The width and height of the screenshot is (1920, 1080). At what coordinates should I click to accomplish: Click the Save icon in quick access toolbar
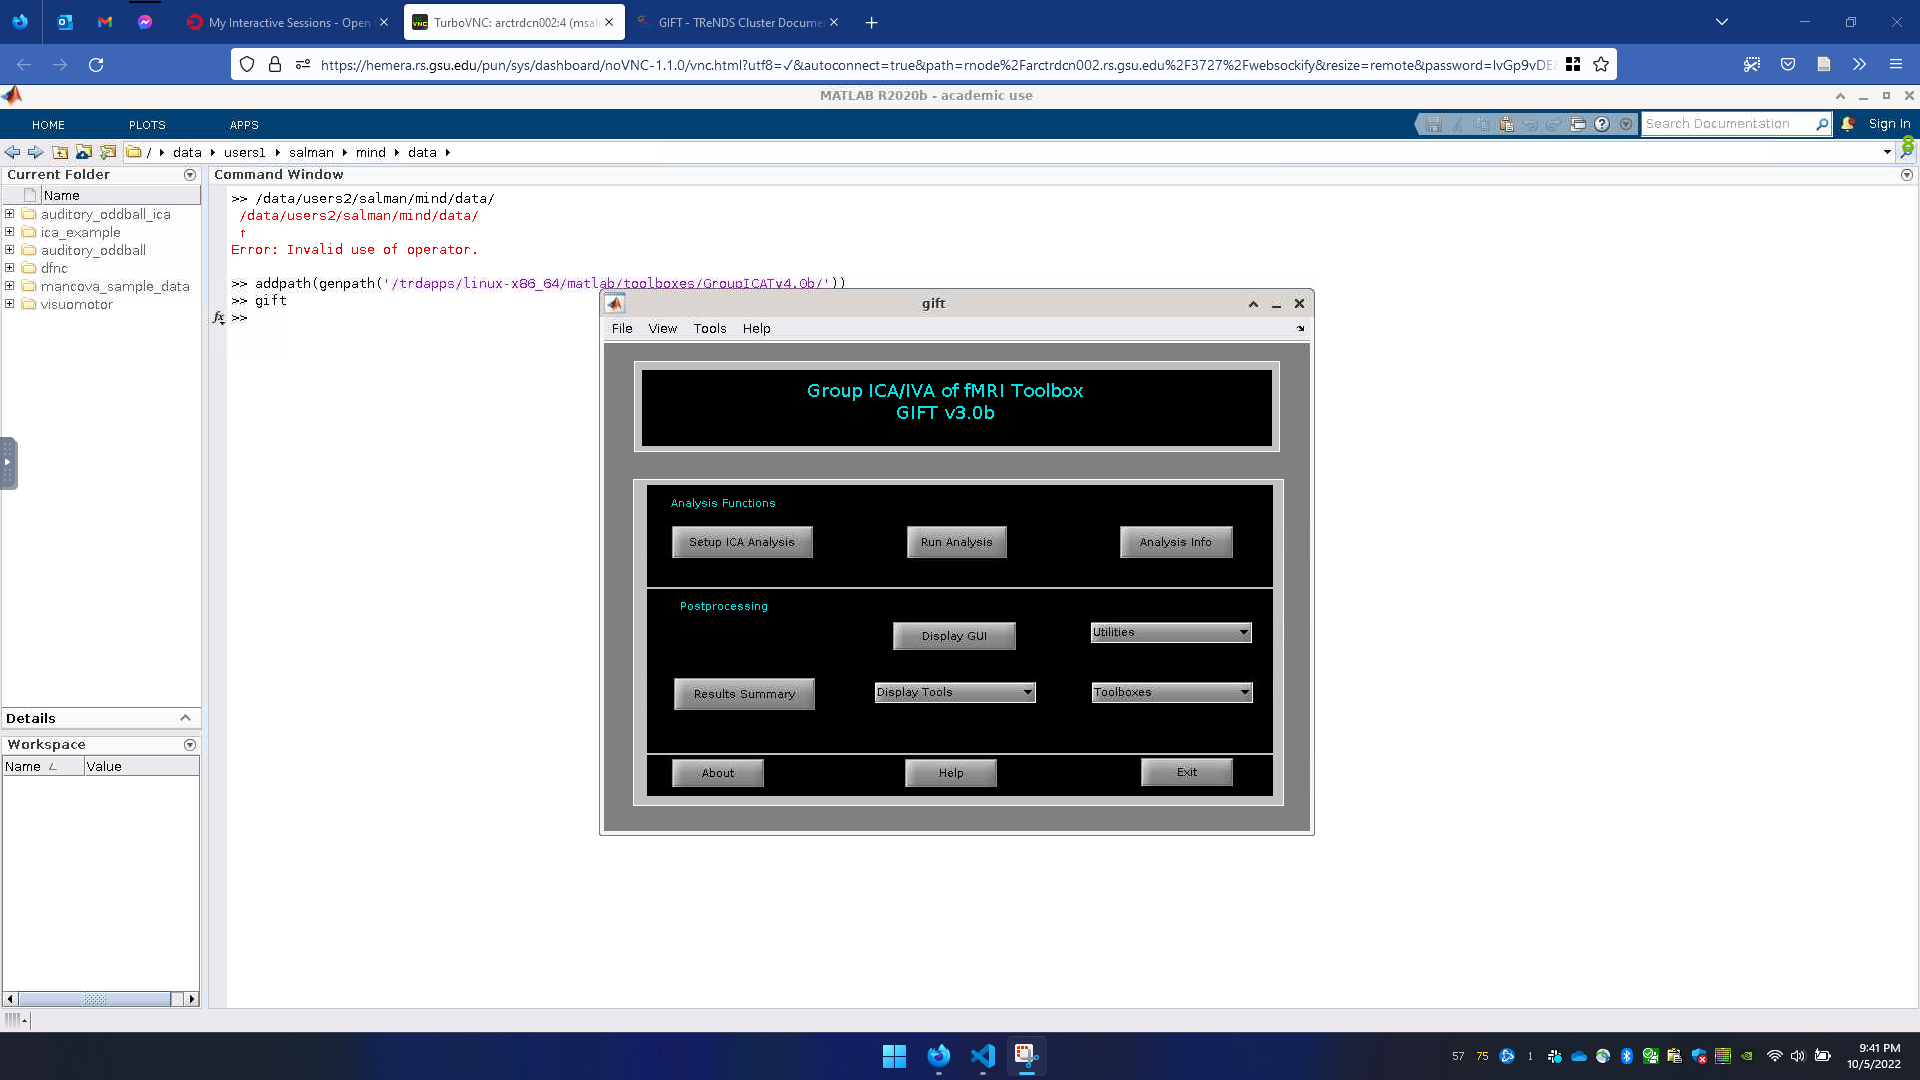(x=1434, y=124)
